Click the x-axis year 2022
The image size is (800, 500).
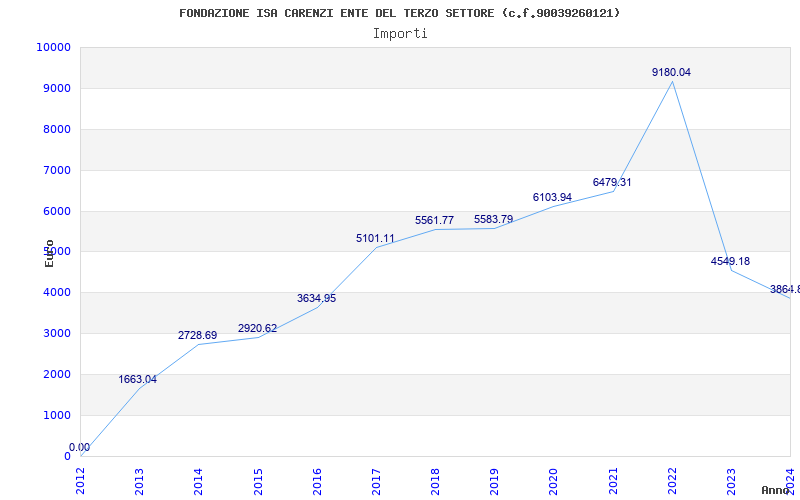coord(672,482)
